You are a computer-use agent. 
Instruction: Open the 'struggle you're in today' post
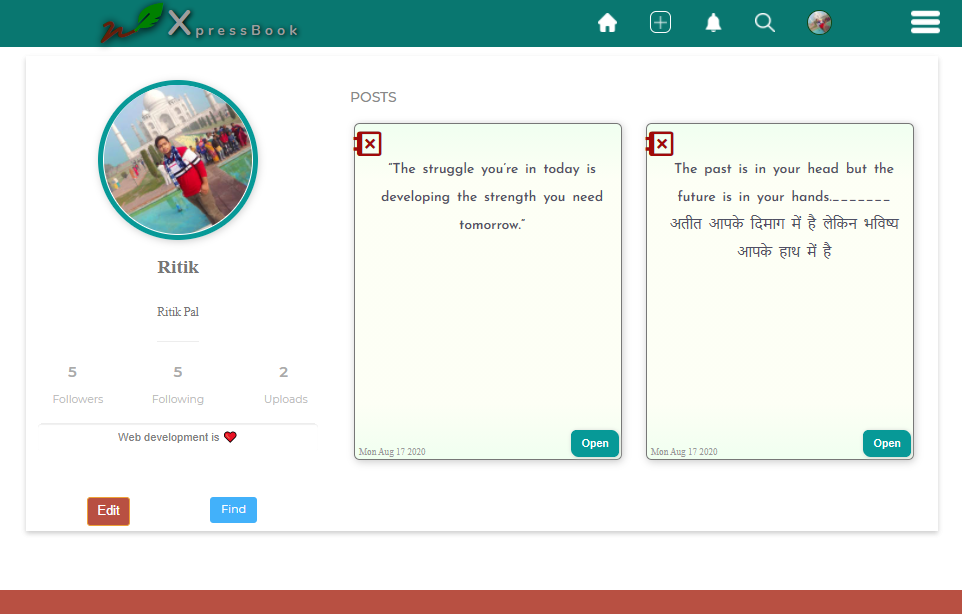click(x=595, y=443)
